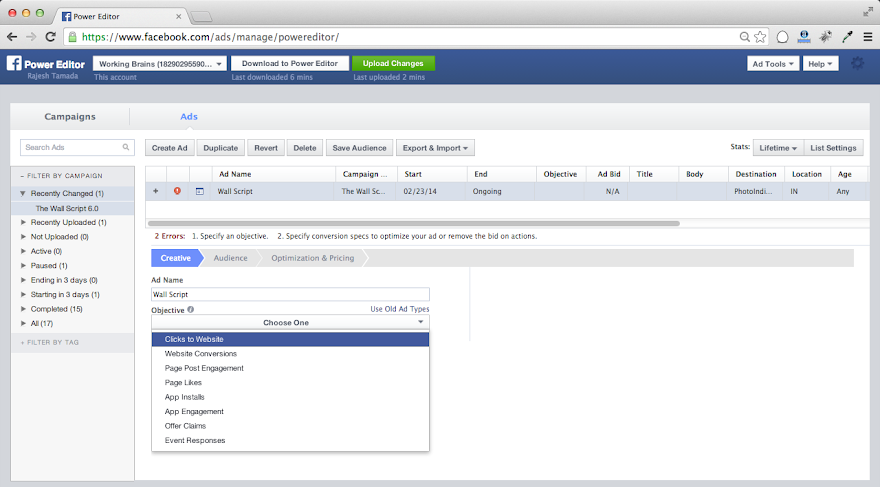Collapse the Filter by Campaign section
Viewport: 880px width, 487px height.
61,176
